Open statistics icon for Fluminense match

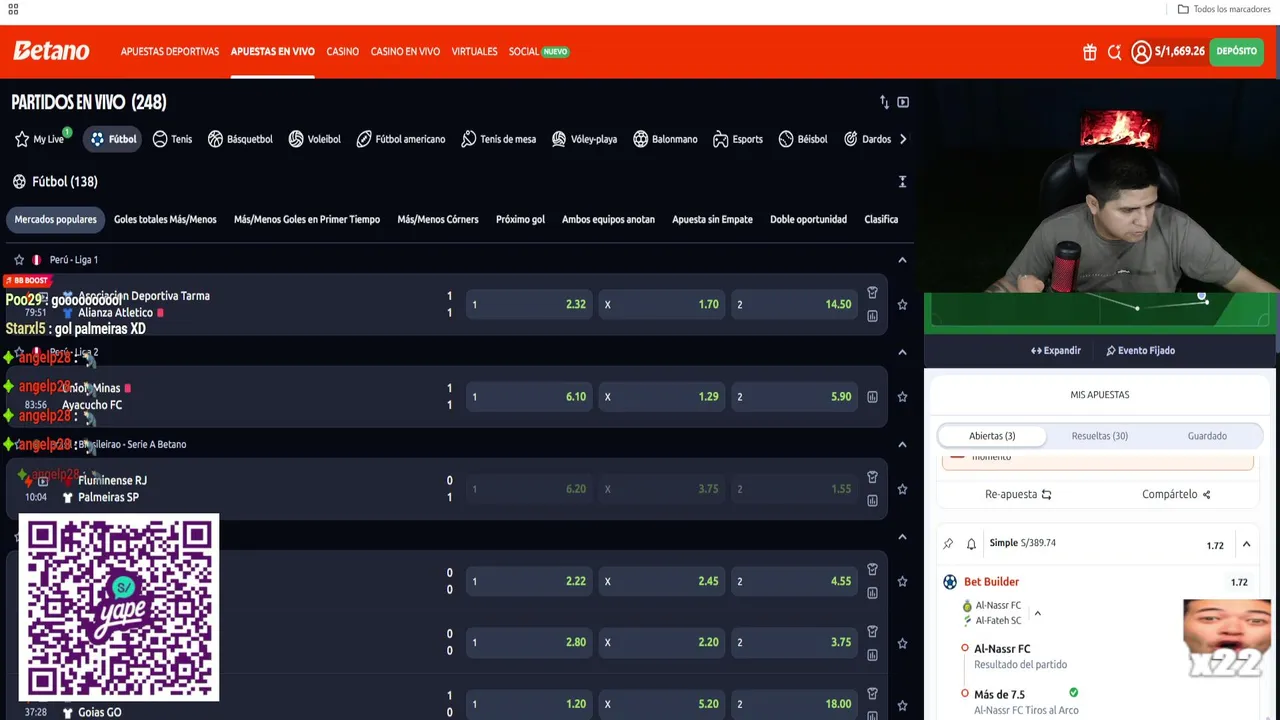872,500
